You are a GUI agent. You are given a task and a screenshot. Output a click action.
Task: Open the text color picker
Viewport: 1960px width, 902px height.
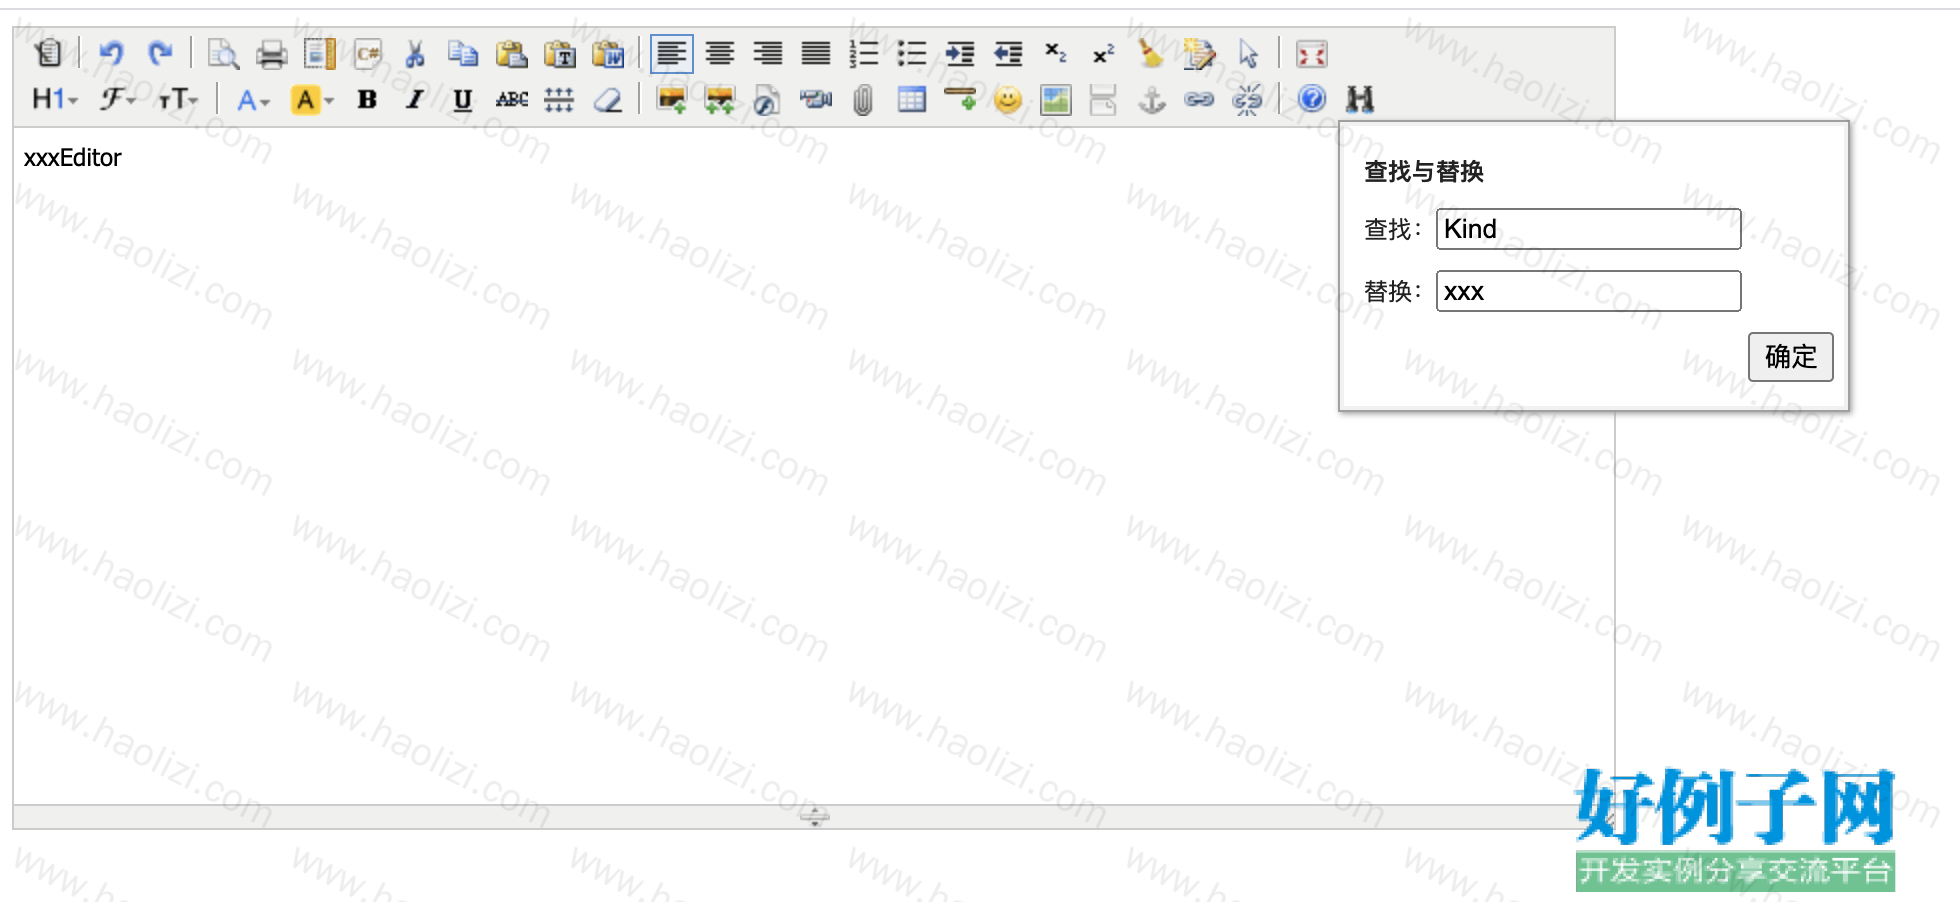[x=253, y=99]
